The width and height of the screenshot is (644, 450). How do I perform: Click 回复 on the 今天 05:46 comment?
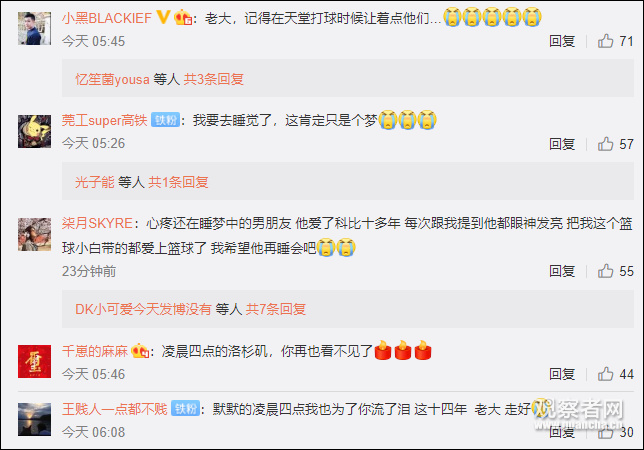pos(562,374)
